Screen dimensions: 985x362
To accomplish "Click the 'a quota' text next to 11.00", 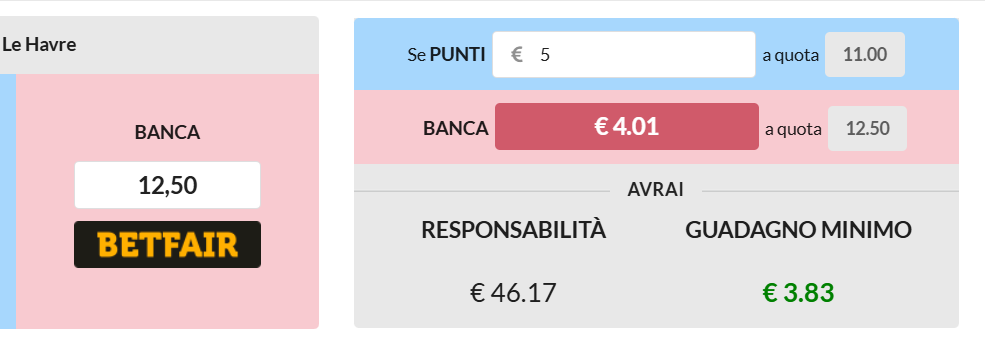I will [790, 55].
